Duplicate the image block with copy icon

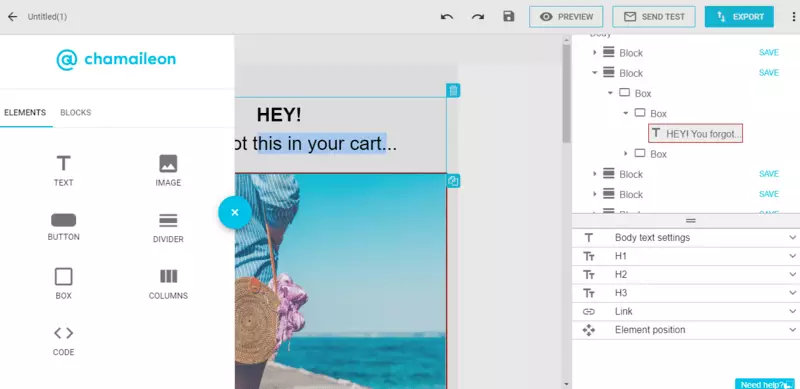tap(453, 181)
